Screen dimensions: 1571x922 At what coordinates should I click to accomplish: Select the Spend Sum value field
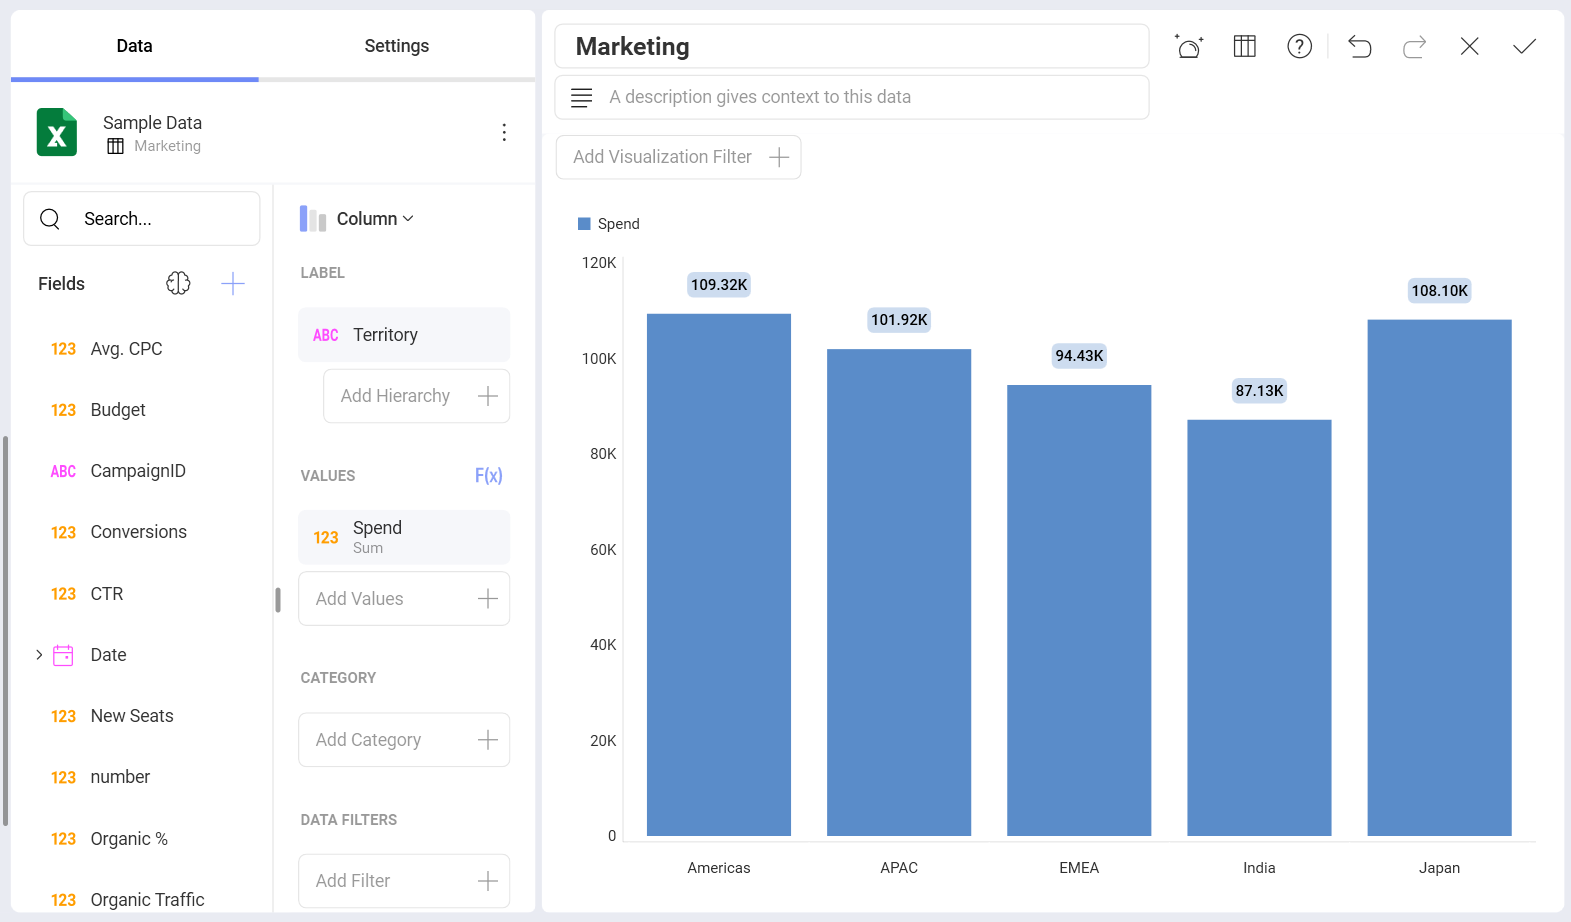(404, 537)
